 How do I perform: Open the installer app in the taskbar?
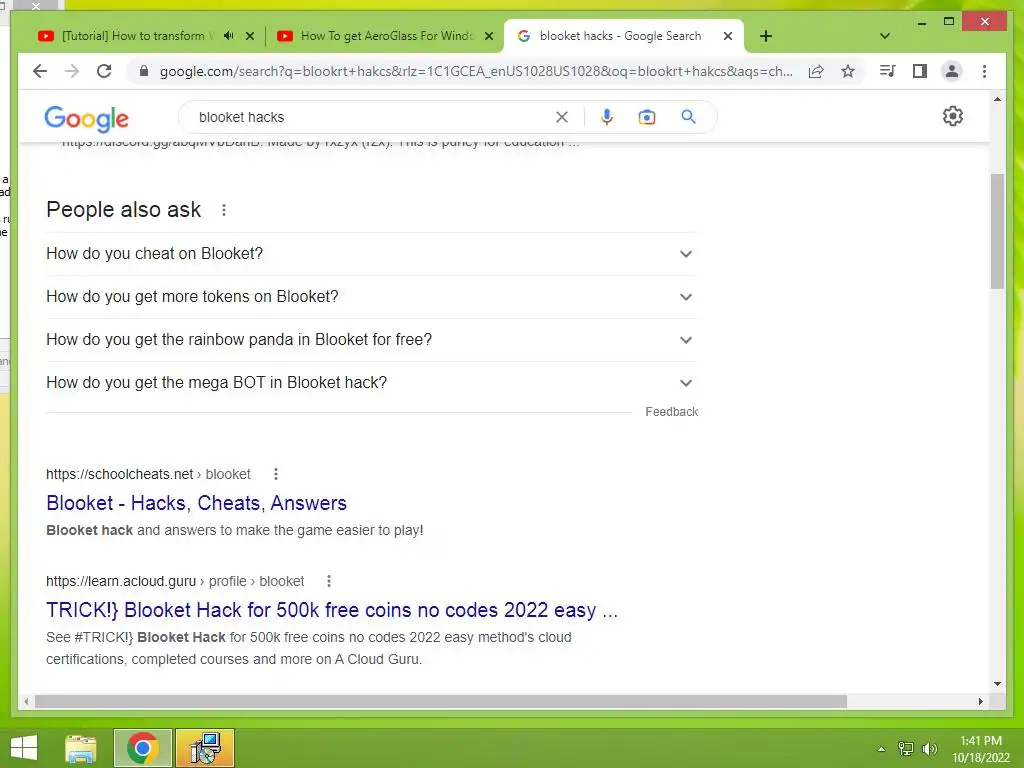click(204, 748)
